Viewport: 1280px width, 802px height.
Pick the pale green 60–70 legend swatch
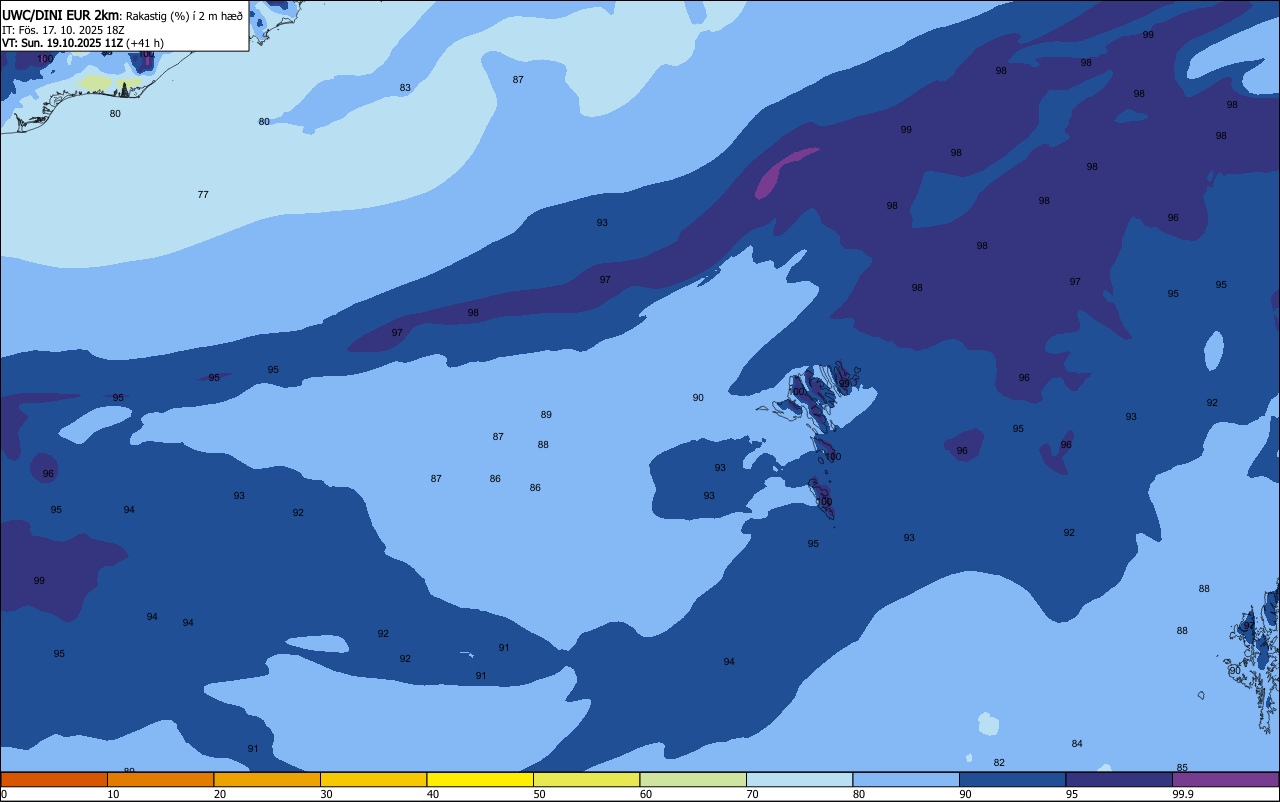(693, 779)
